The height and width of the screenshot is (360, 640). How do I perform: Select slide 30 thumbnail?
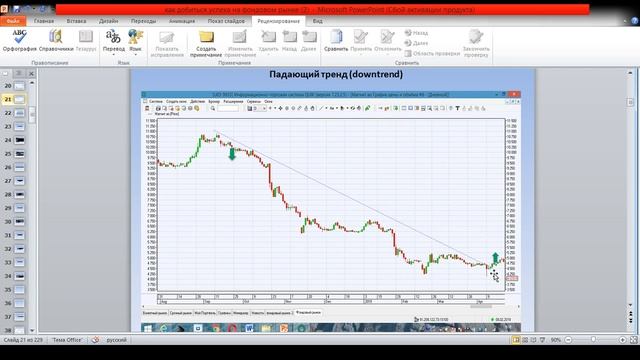[19, 222]
